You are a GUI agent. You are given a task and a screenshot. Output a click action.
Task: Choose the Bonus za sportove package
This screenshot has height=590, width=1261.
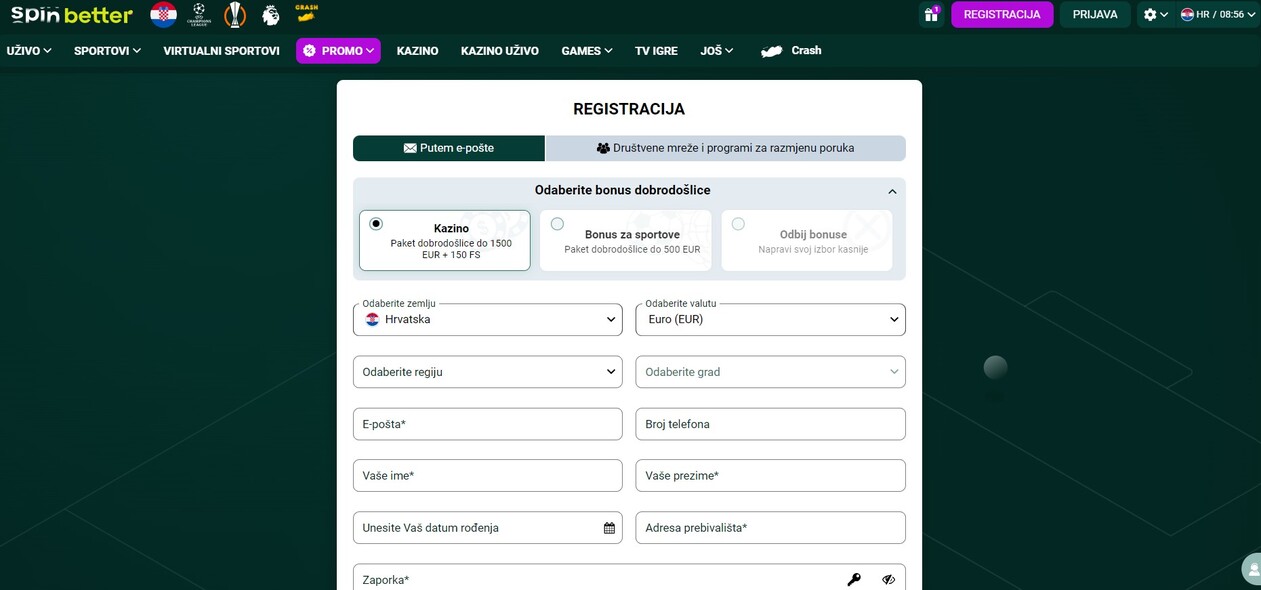pos(625,239)
